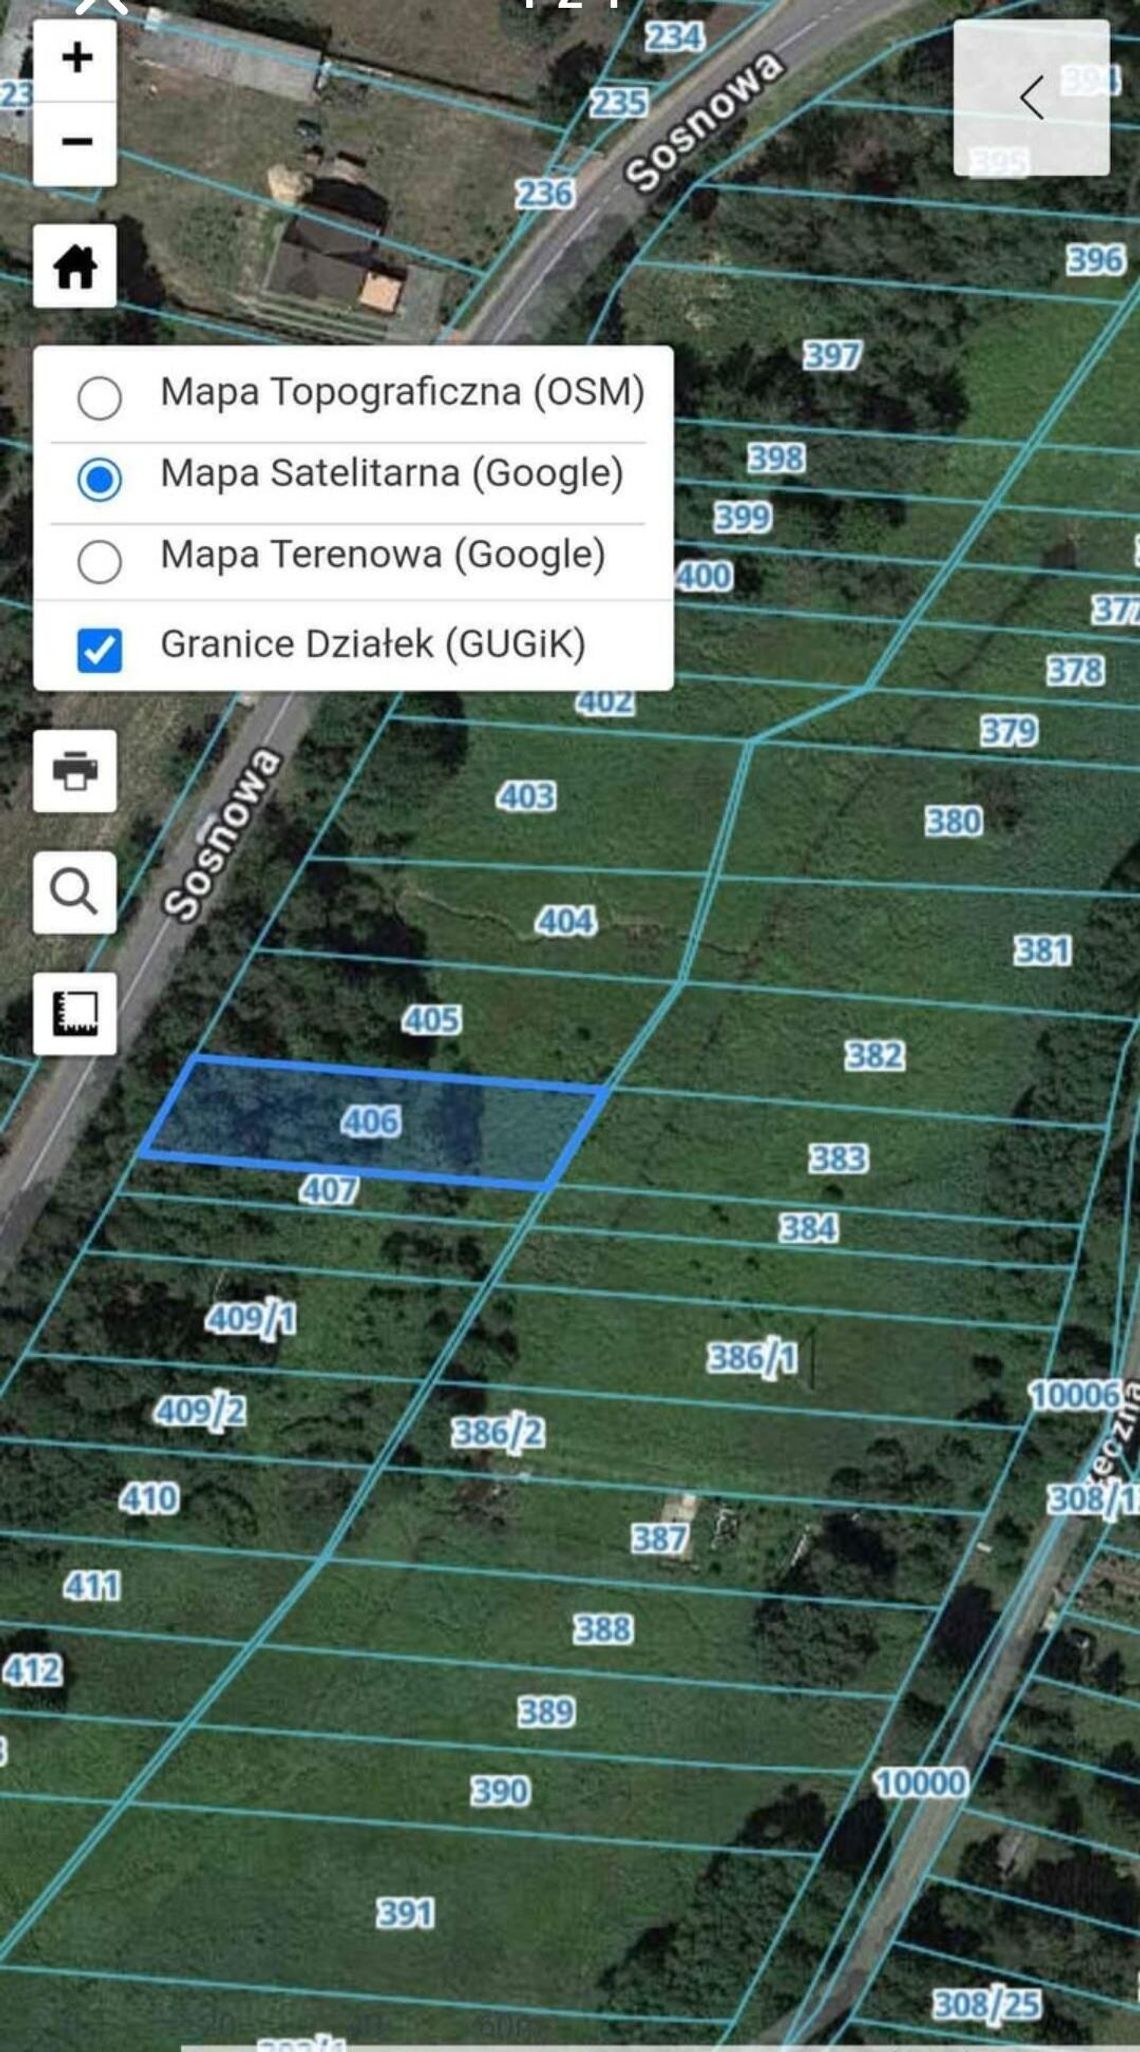Click the Mapa Terenowa (Google) label text
The height and width of the screenshot is (2052, 1140).
(382, 554)
